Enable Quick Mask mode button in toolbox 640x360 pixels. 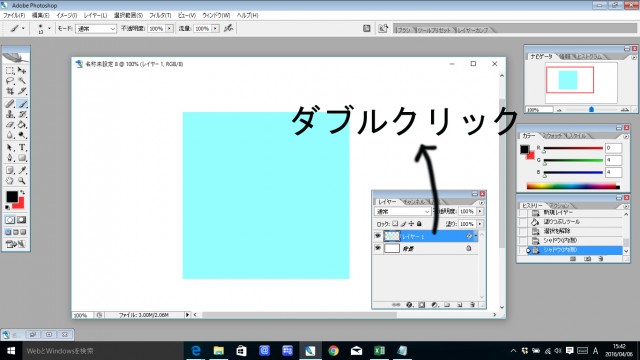click(22, 220)
